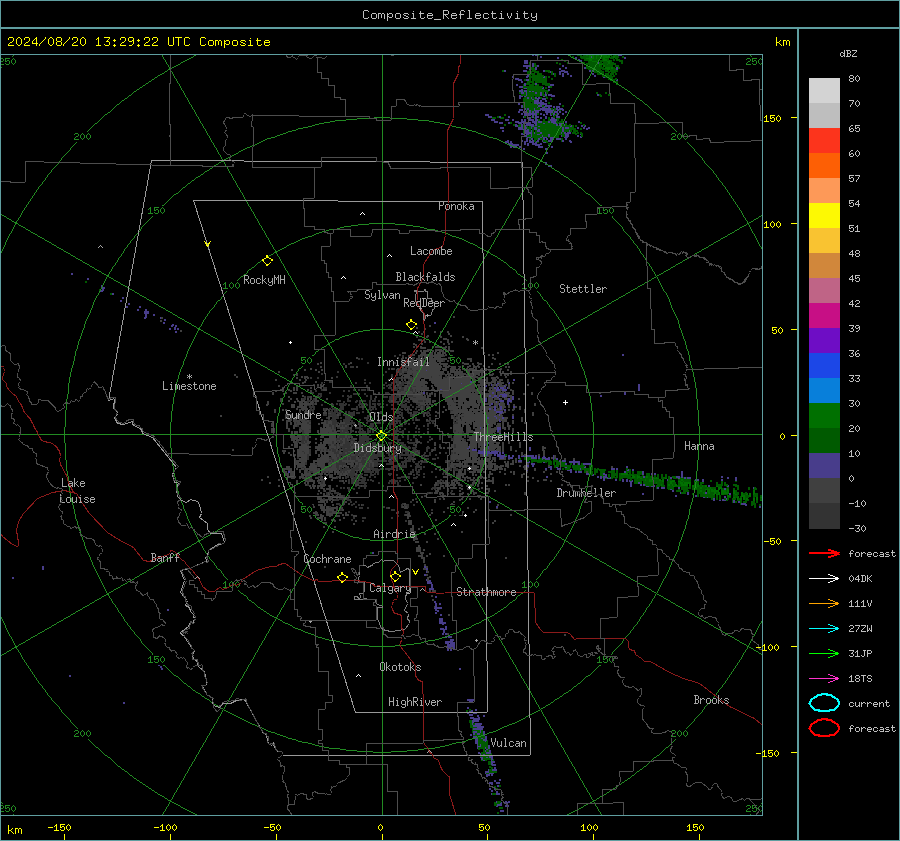This screenshot has width=900, height=841.
Task: Click the magenta 18TS arrow symbol
Action: (824, 679)
